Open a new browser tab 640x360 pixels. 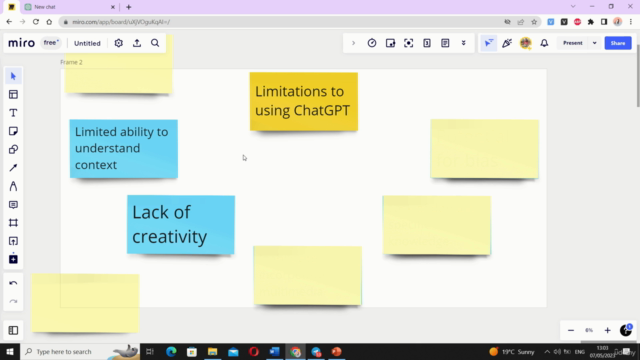pyautogui.click(x=129, y=7)
